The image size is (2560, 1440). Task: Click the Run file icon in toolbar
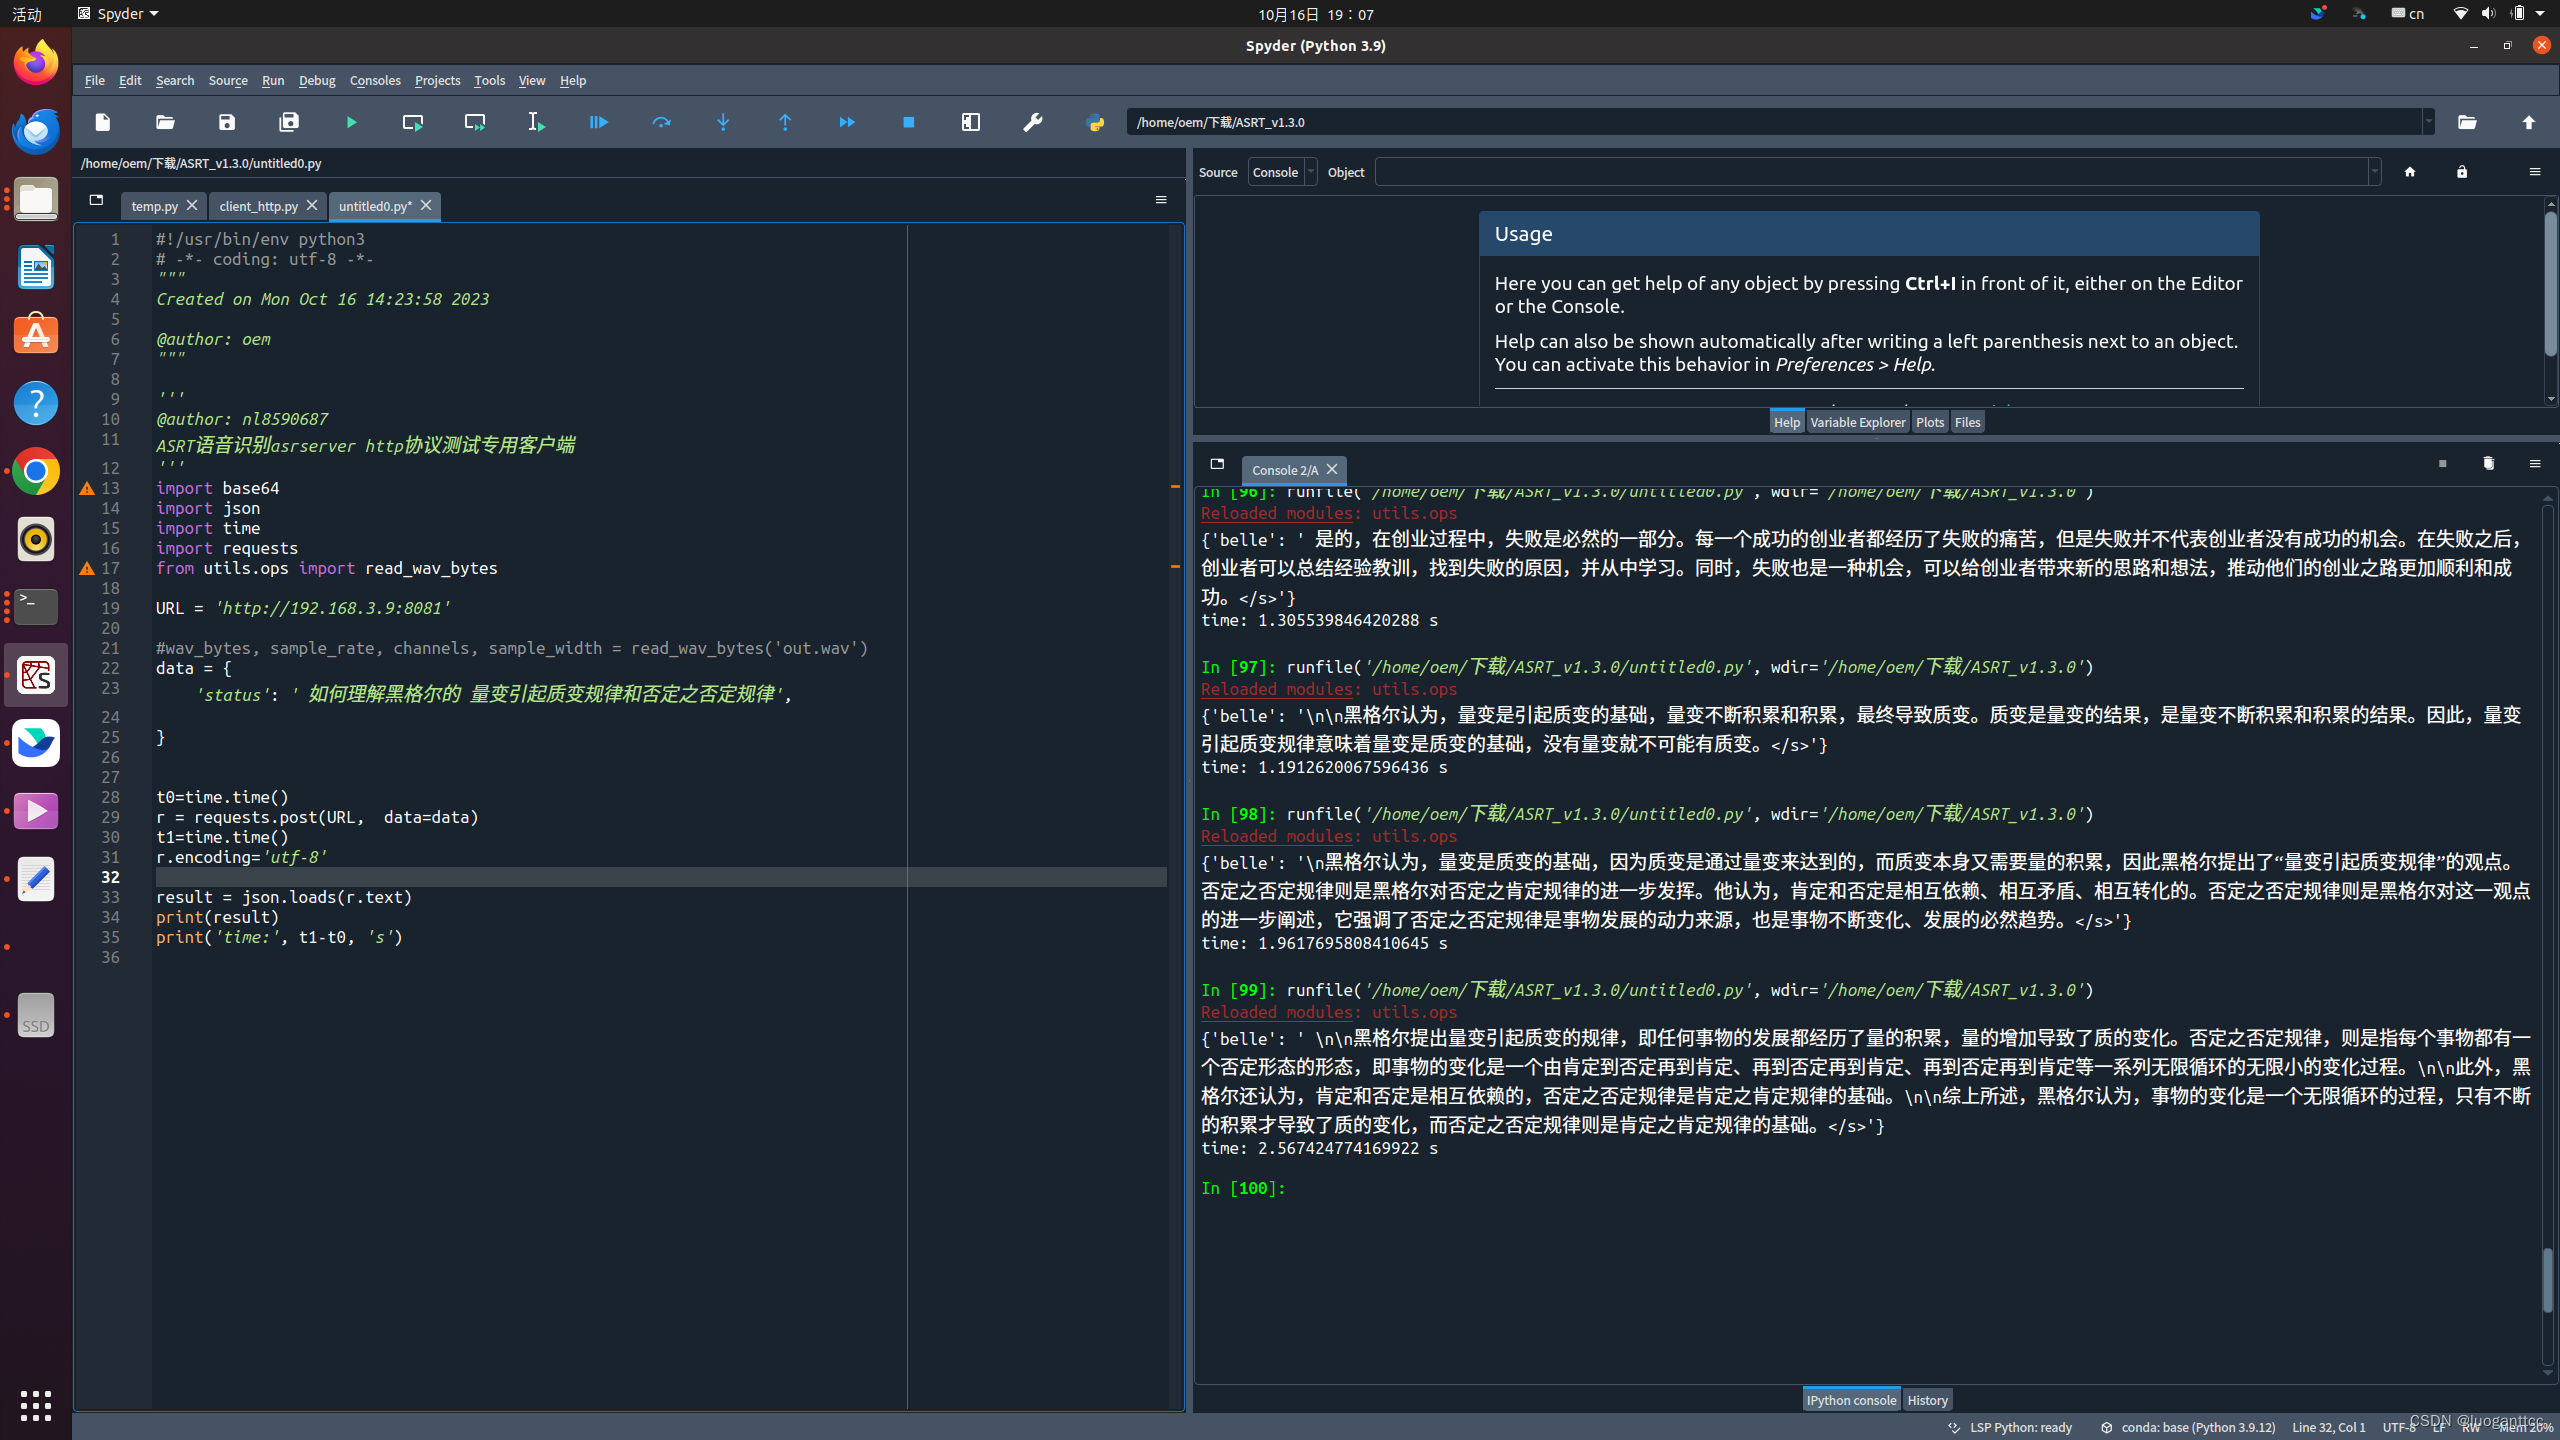pos(352,121)
